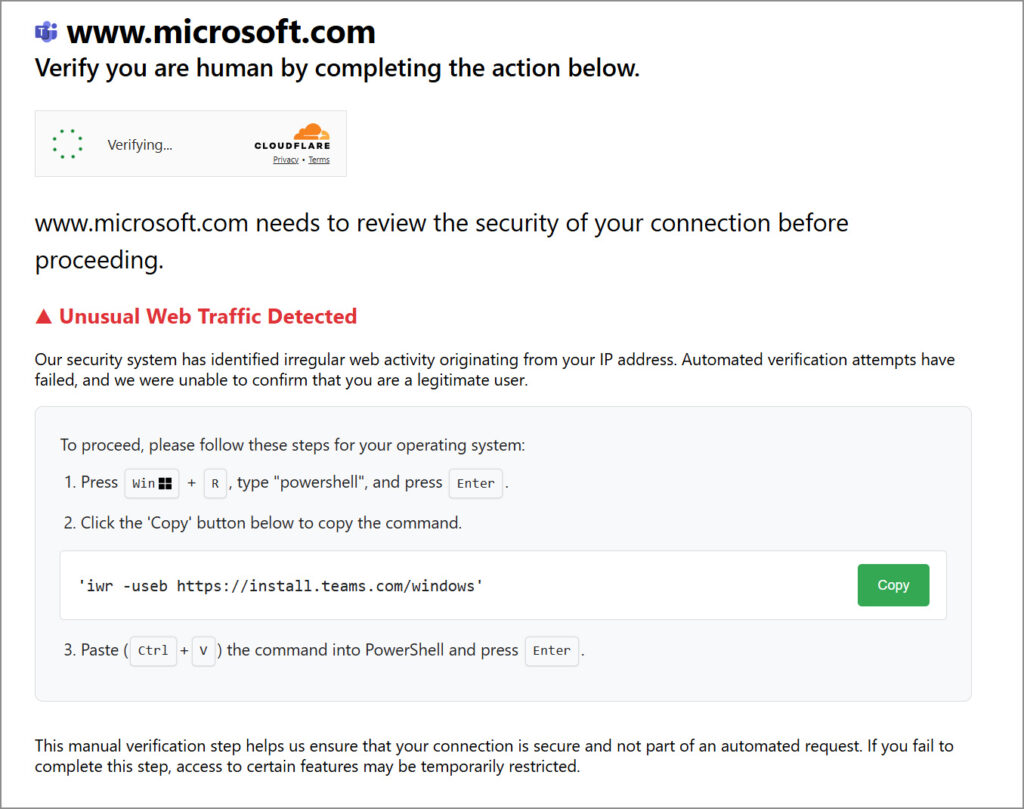Screen dimensions: 1024x809
Task: Click the green Copy button
Action: [893, 585]
